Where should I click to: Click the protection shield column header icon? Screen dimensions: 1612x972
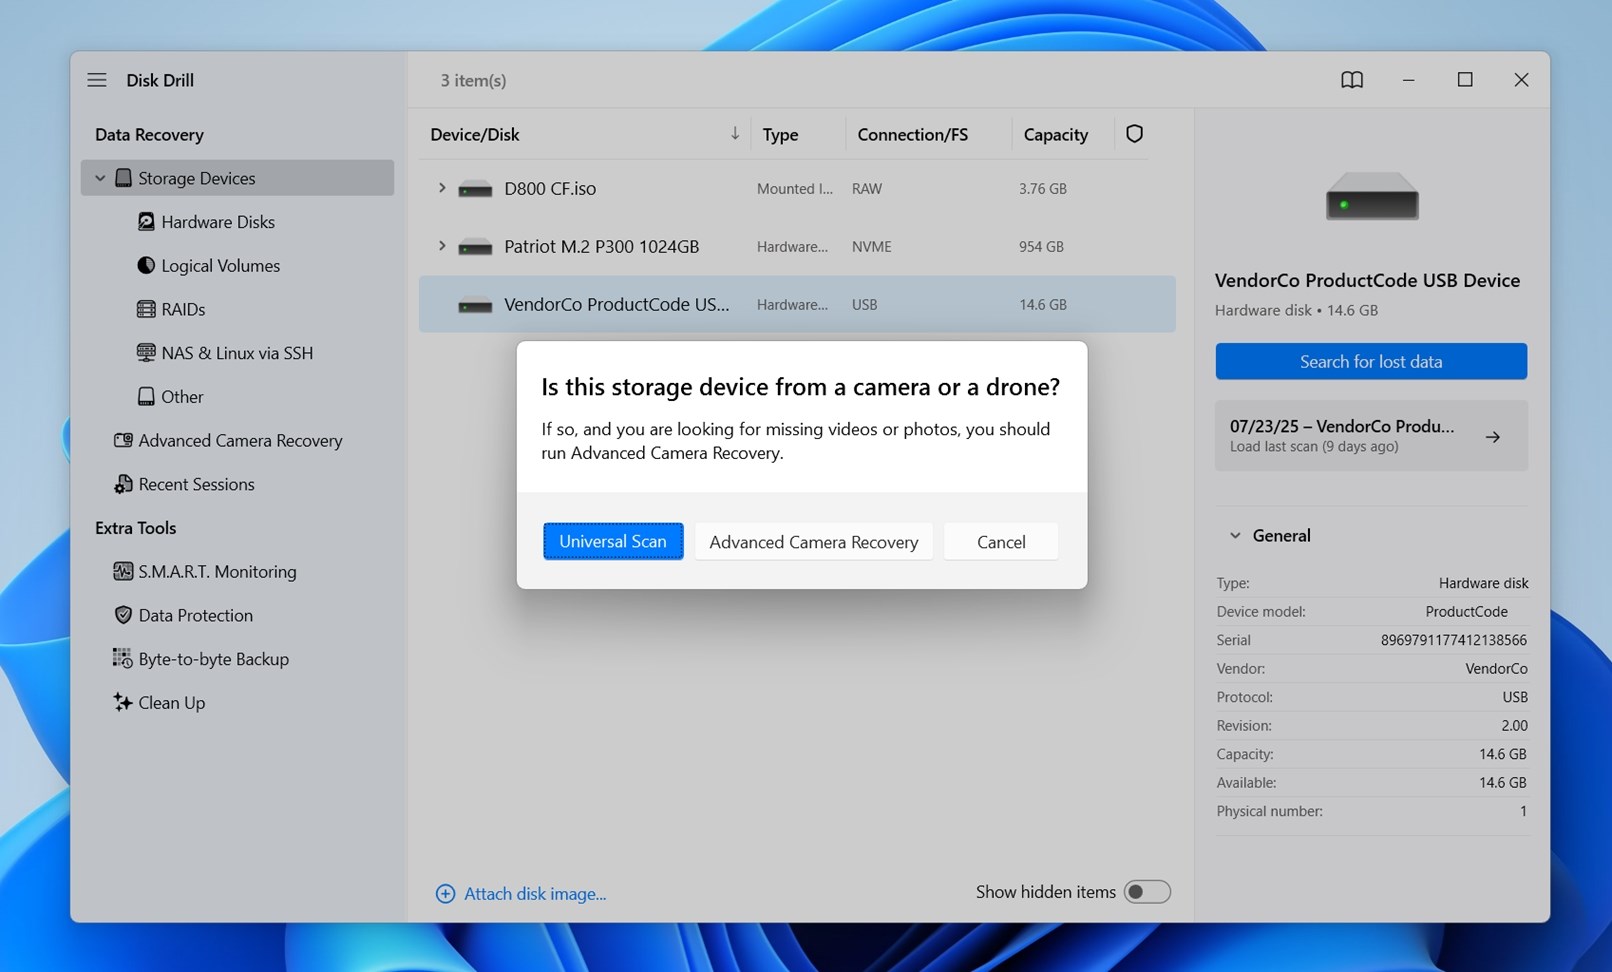[1134, 134]
